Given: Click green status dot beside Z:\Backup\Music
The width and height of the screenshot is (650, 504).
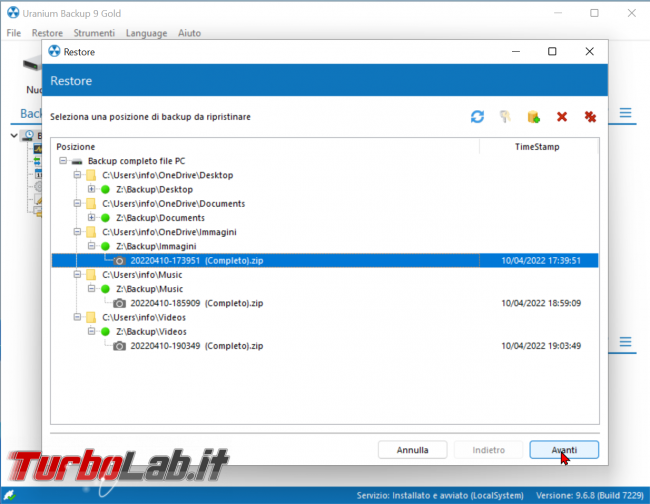Looking at the screenshot, I should pos(105,289).
